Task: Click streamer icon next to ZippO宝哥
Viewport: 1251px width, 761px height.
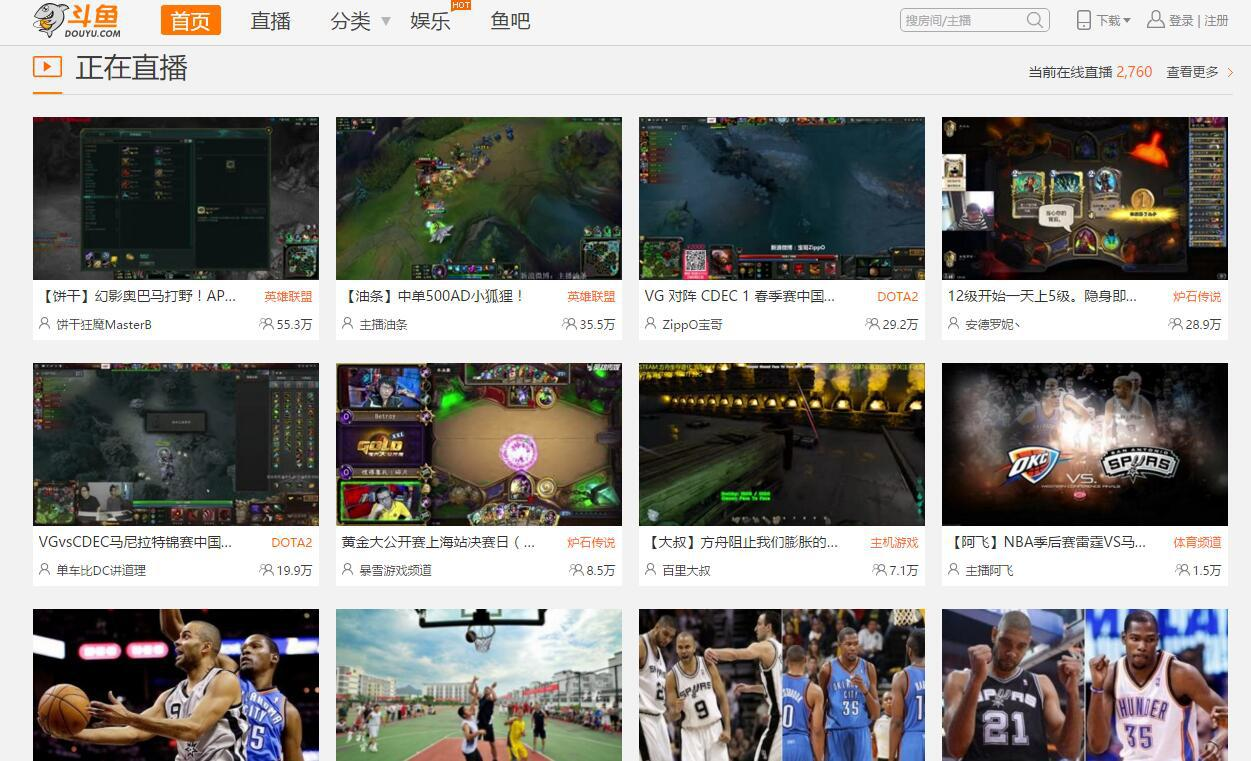Action: (650, 324)
